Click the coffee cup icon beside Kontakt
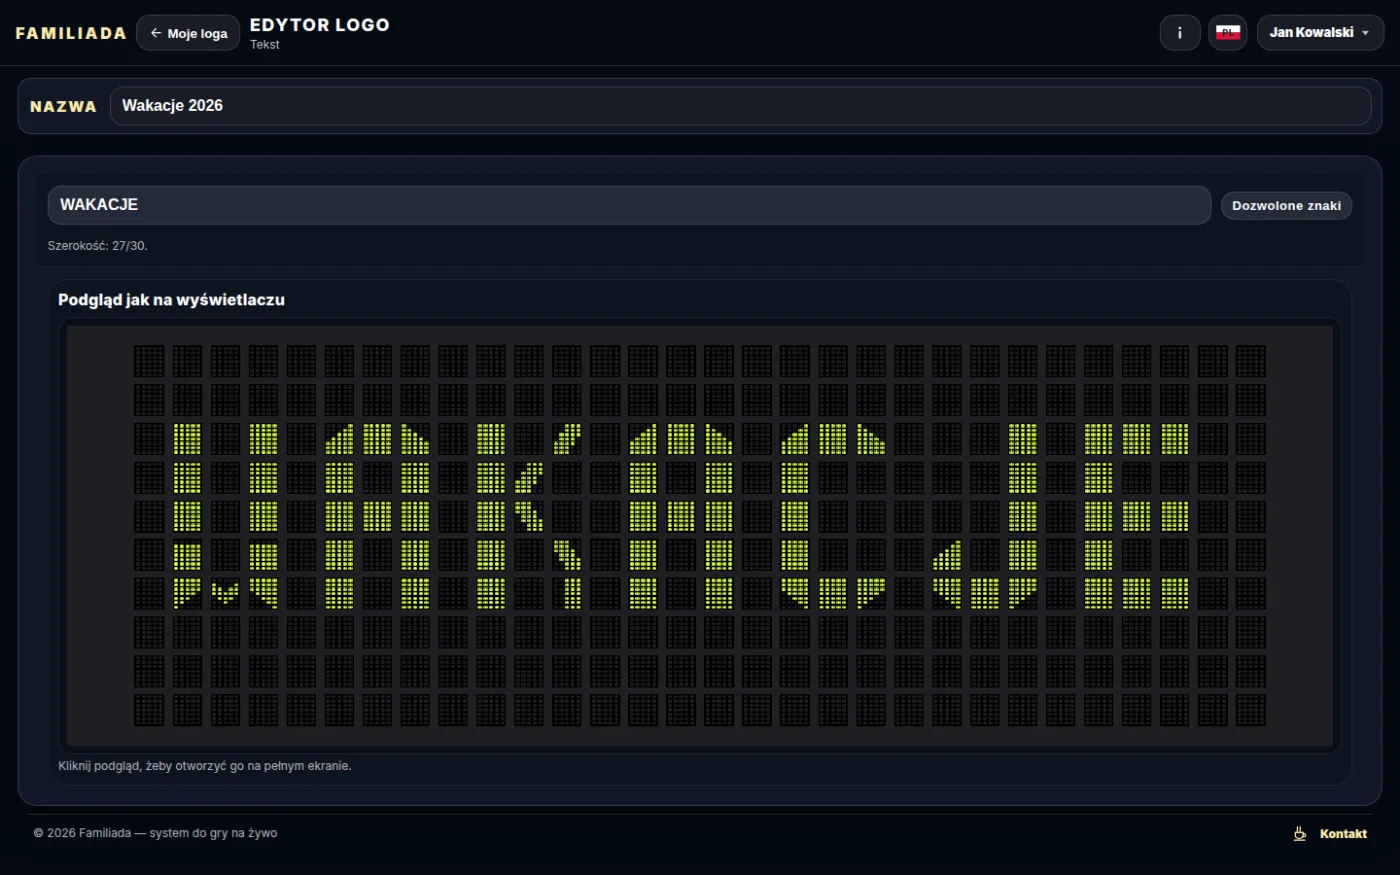This screenshot has width=1400, height=875. pyautogui.click(x=1300, y=833)
